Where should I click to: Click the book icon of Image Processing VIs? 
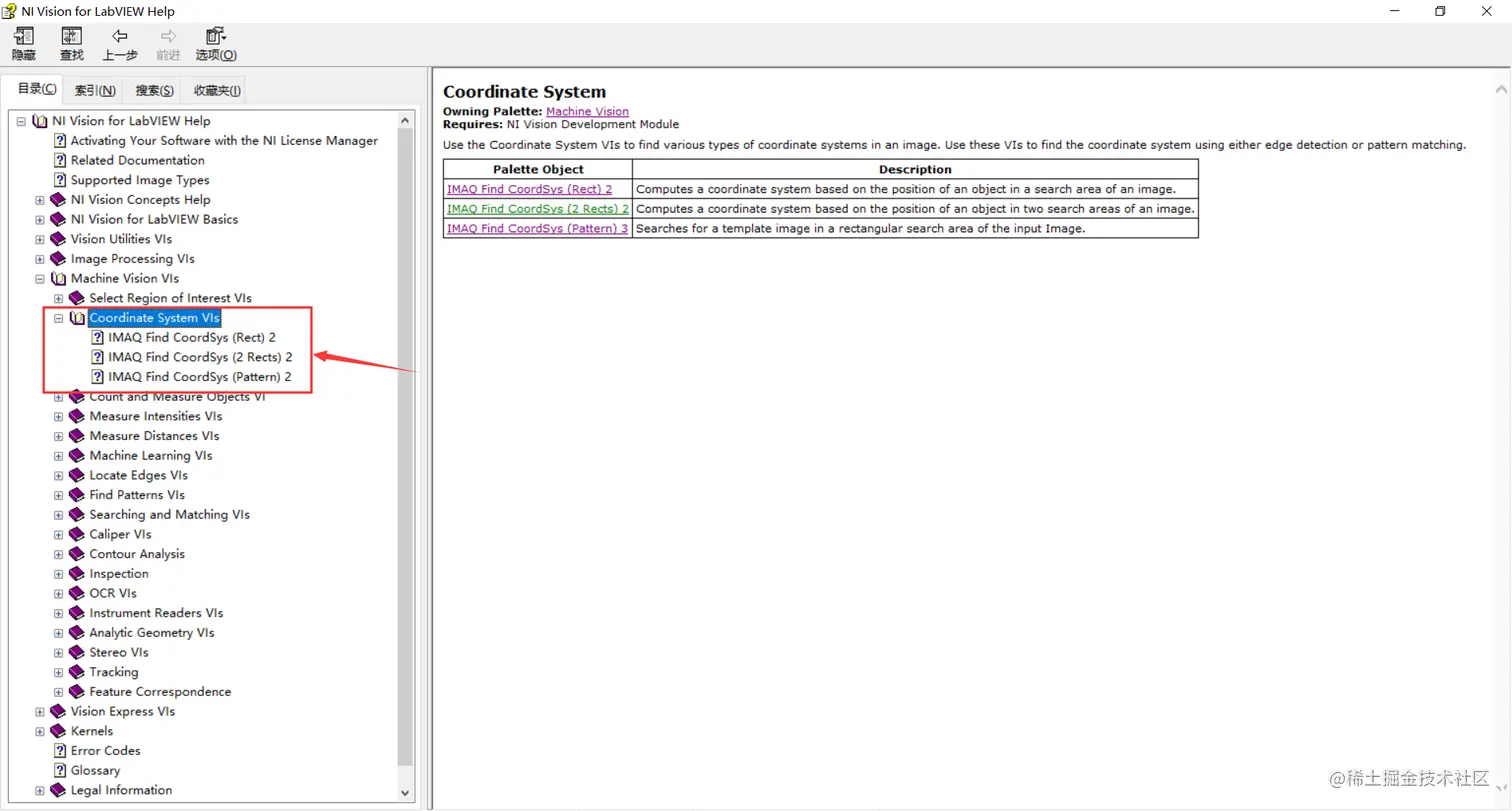58,259
